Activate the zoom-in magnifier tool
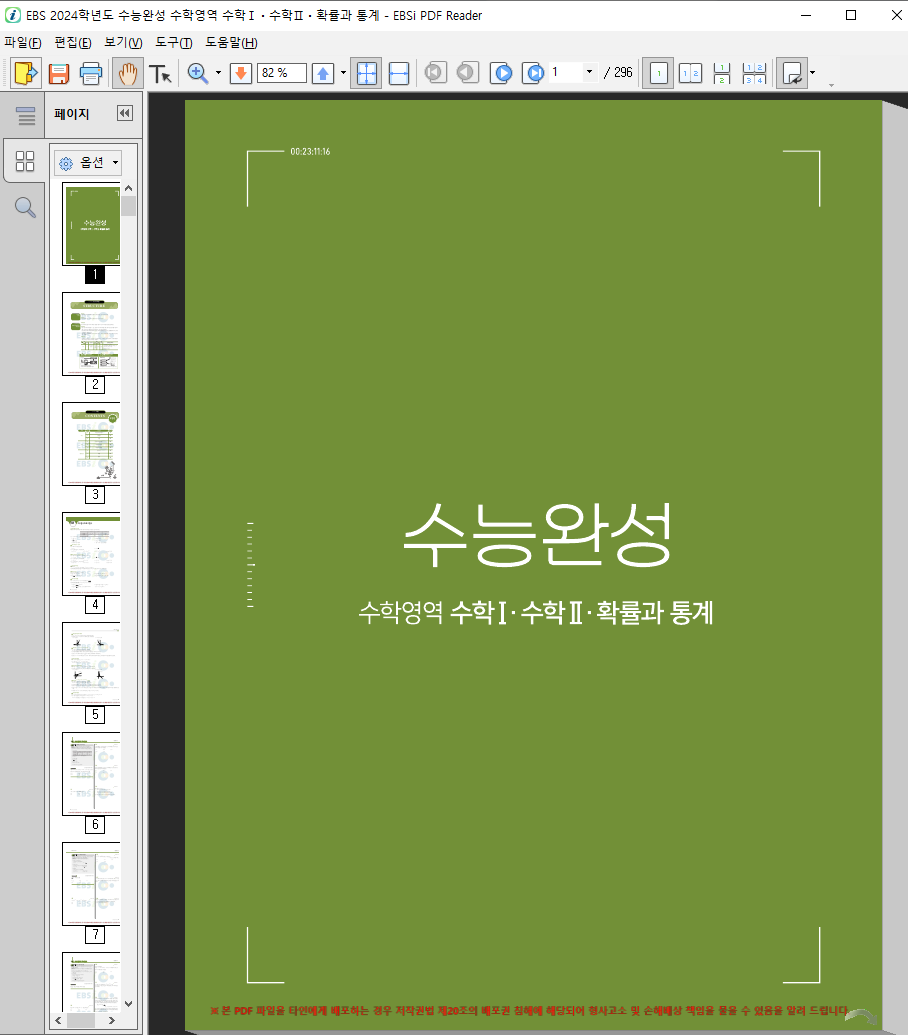The width and height of the screenshot is (908, 1035). (198, 73)
